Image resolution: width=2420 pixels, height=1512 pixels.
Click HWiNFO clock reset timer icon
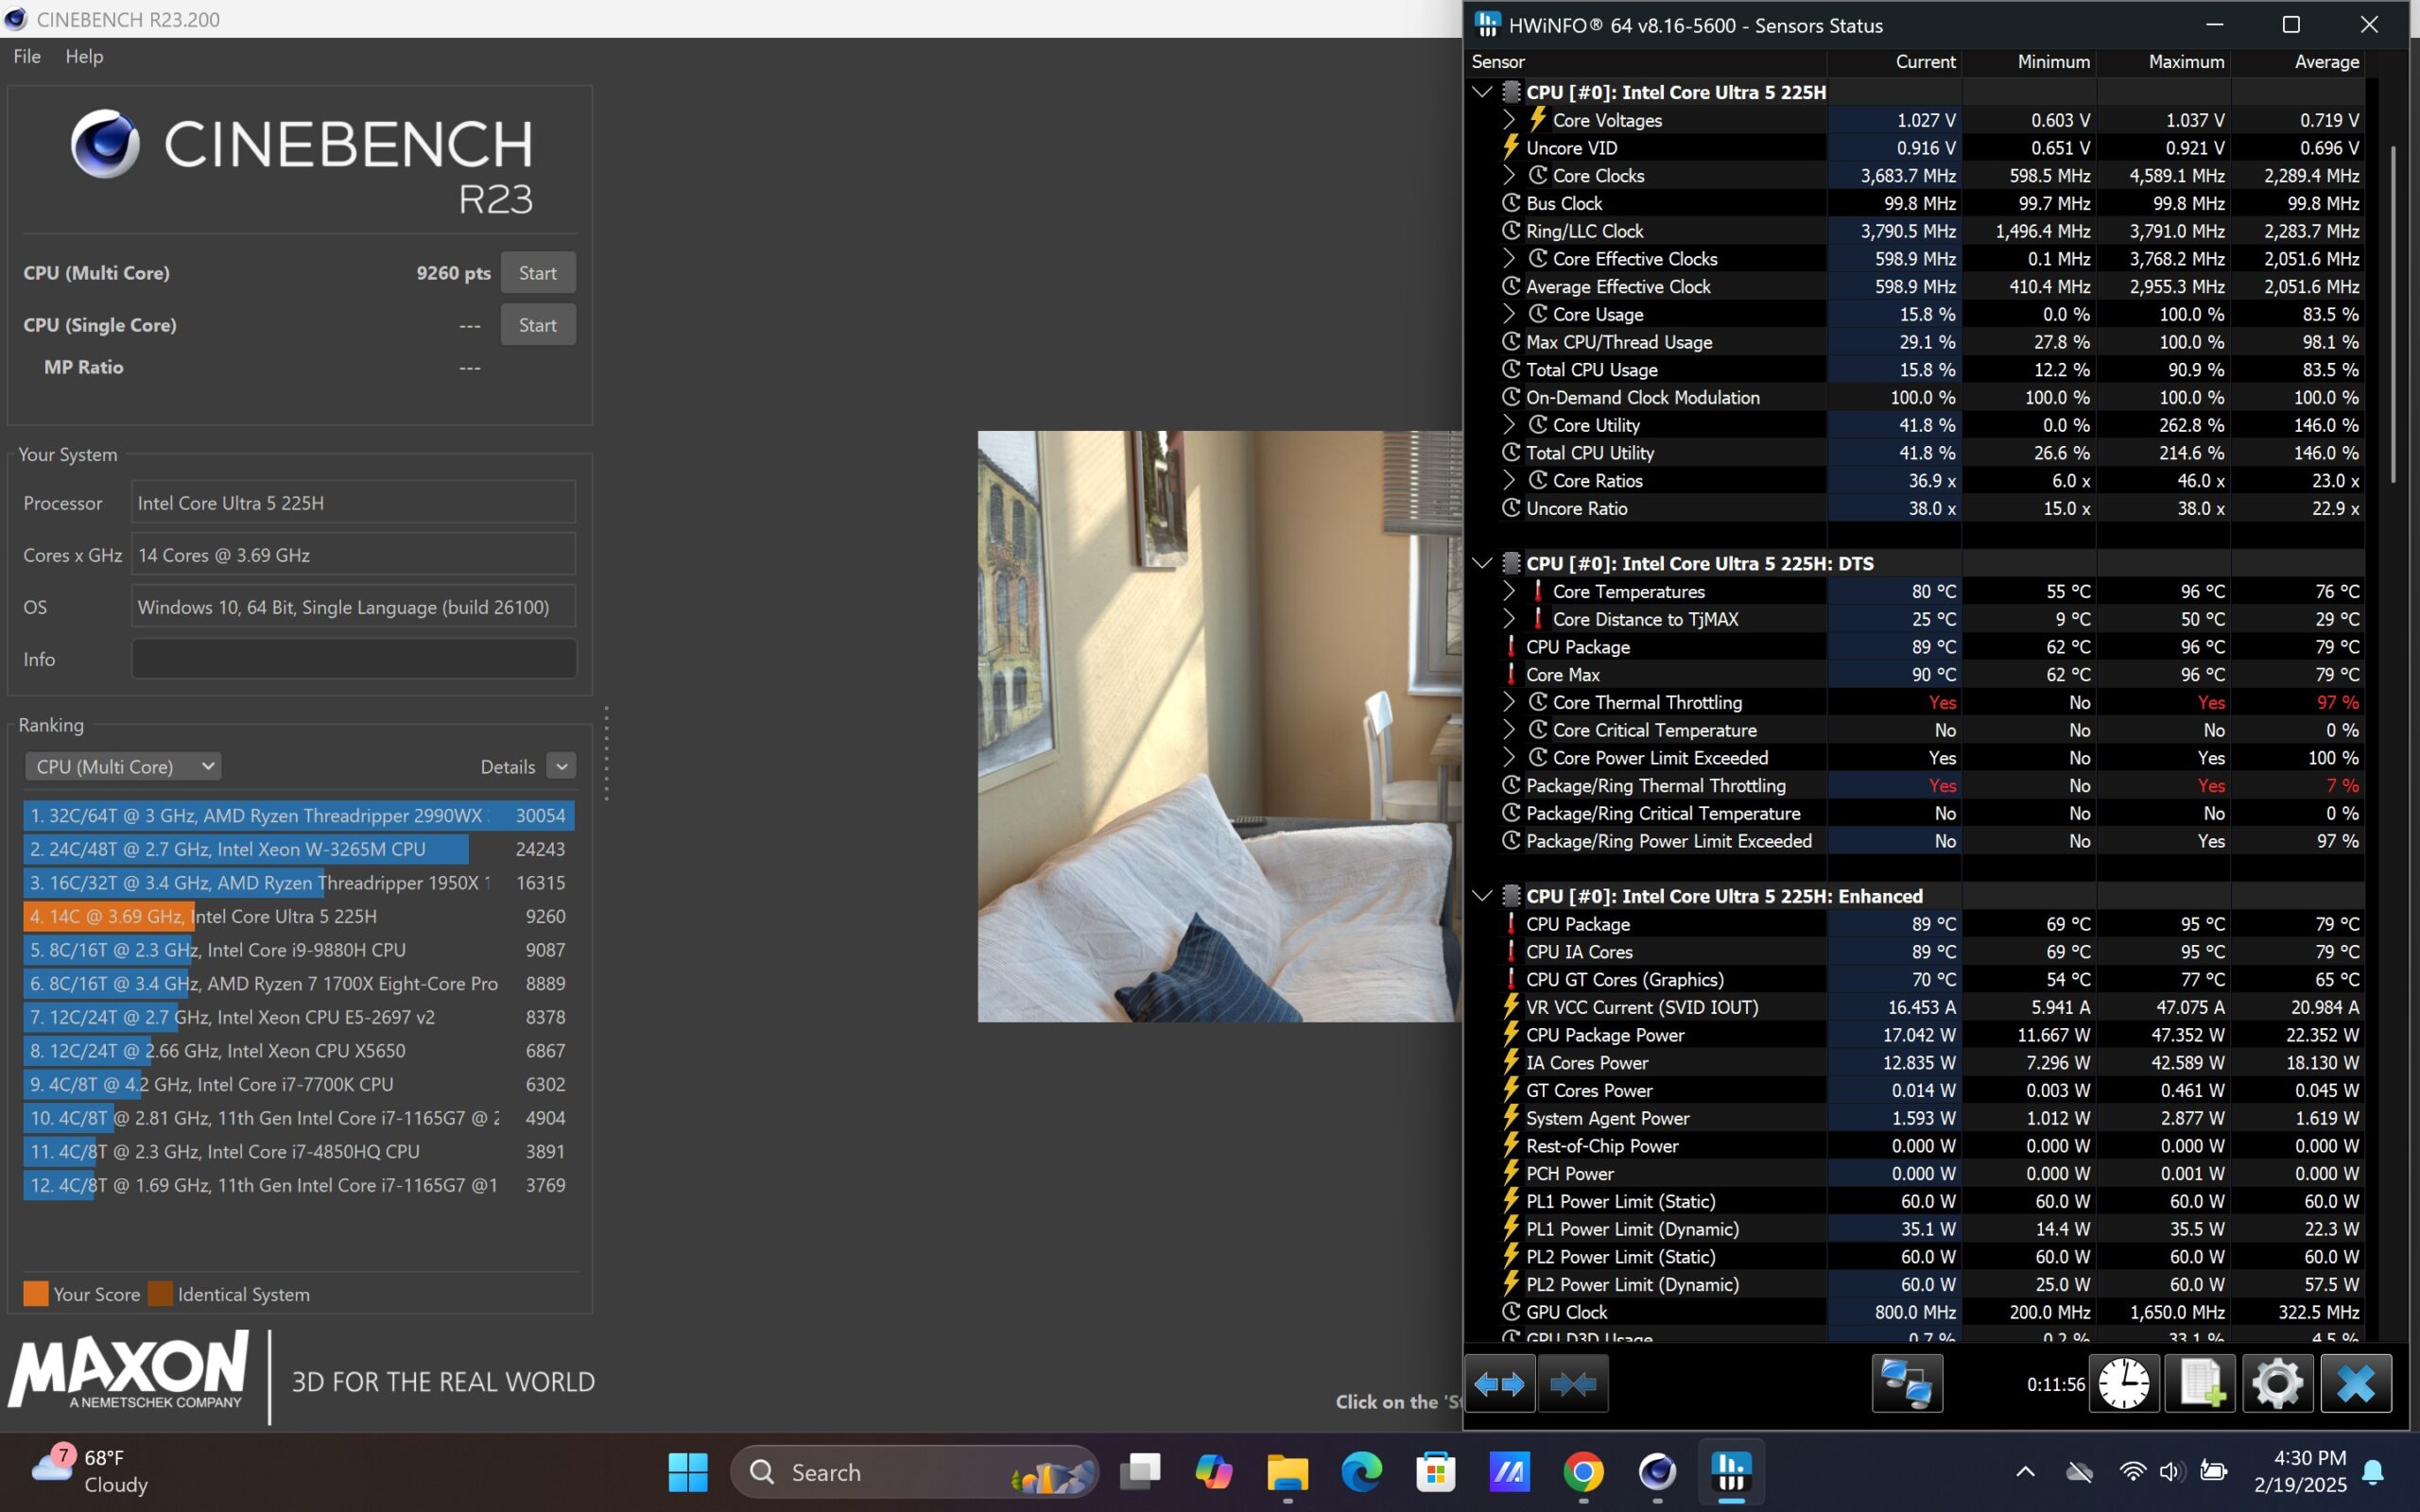2123,1384
